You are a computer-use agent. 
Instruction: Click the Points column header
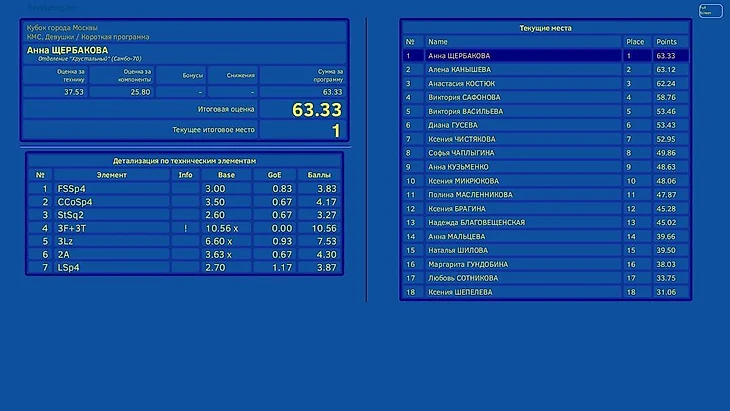pyautogui.click(x=666, y=41)
